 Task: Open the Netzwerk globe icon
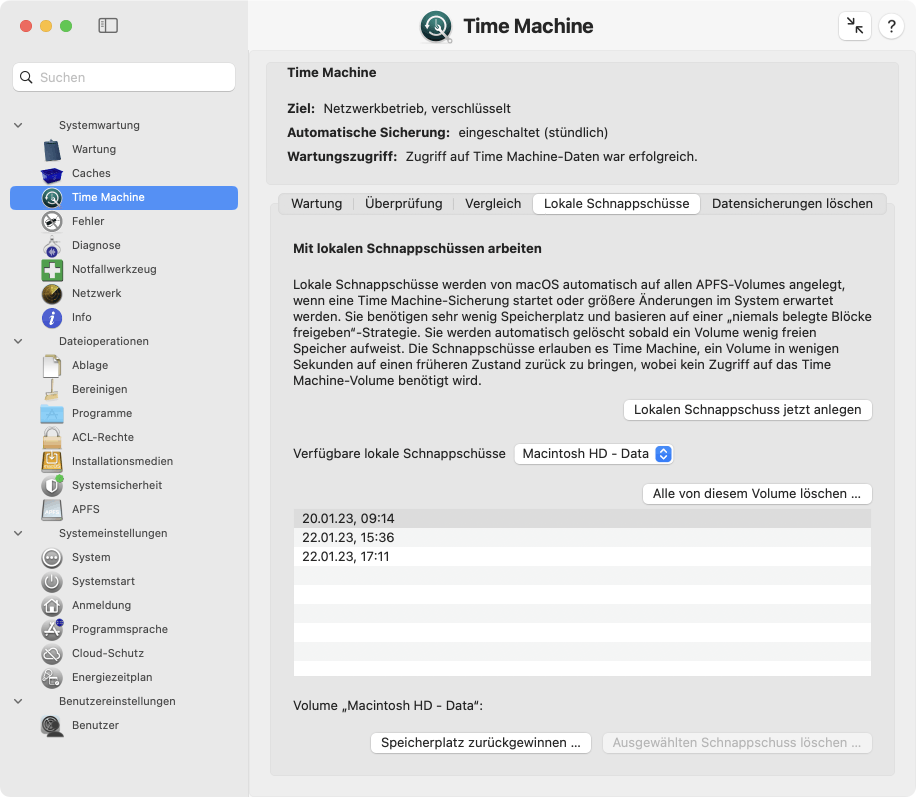point(52,293)
